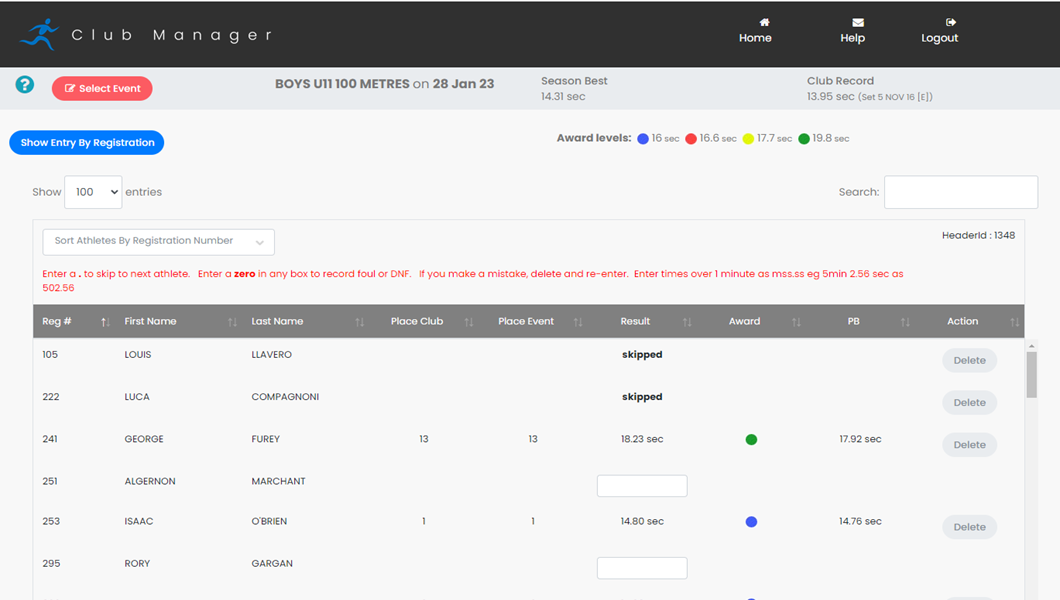Open the Home icon in header

point(764,22)
